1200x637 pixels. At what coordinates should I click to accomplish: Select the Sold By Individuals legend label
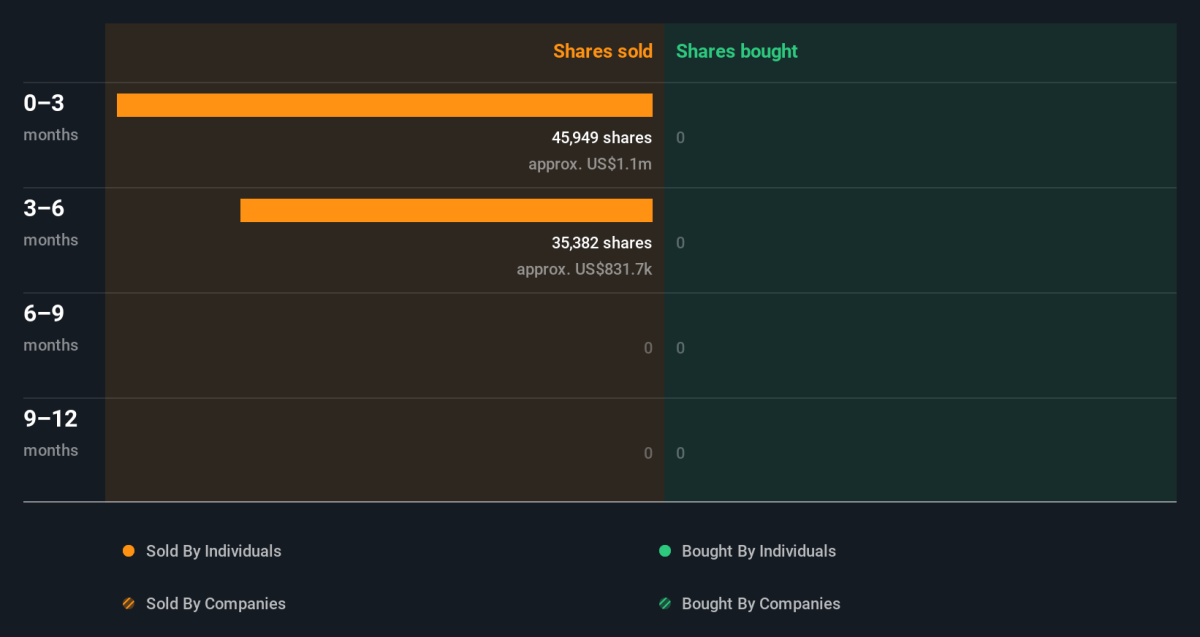click(214, 551)
